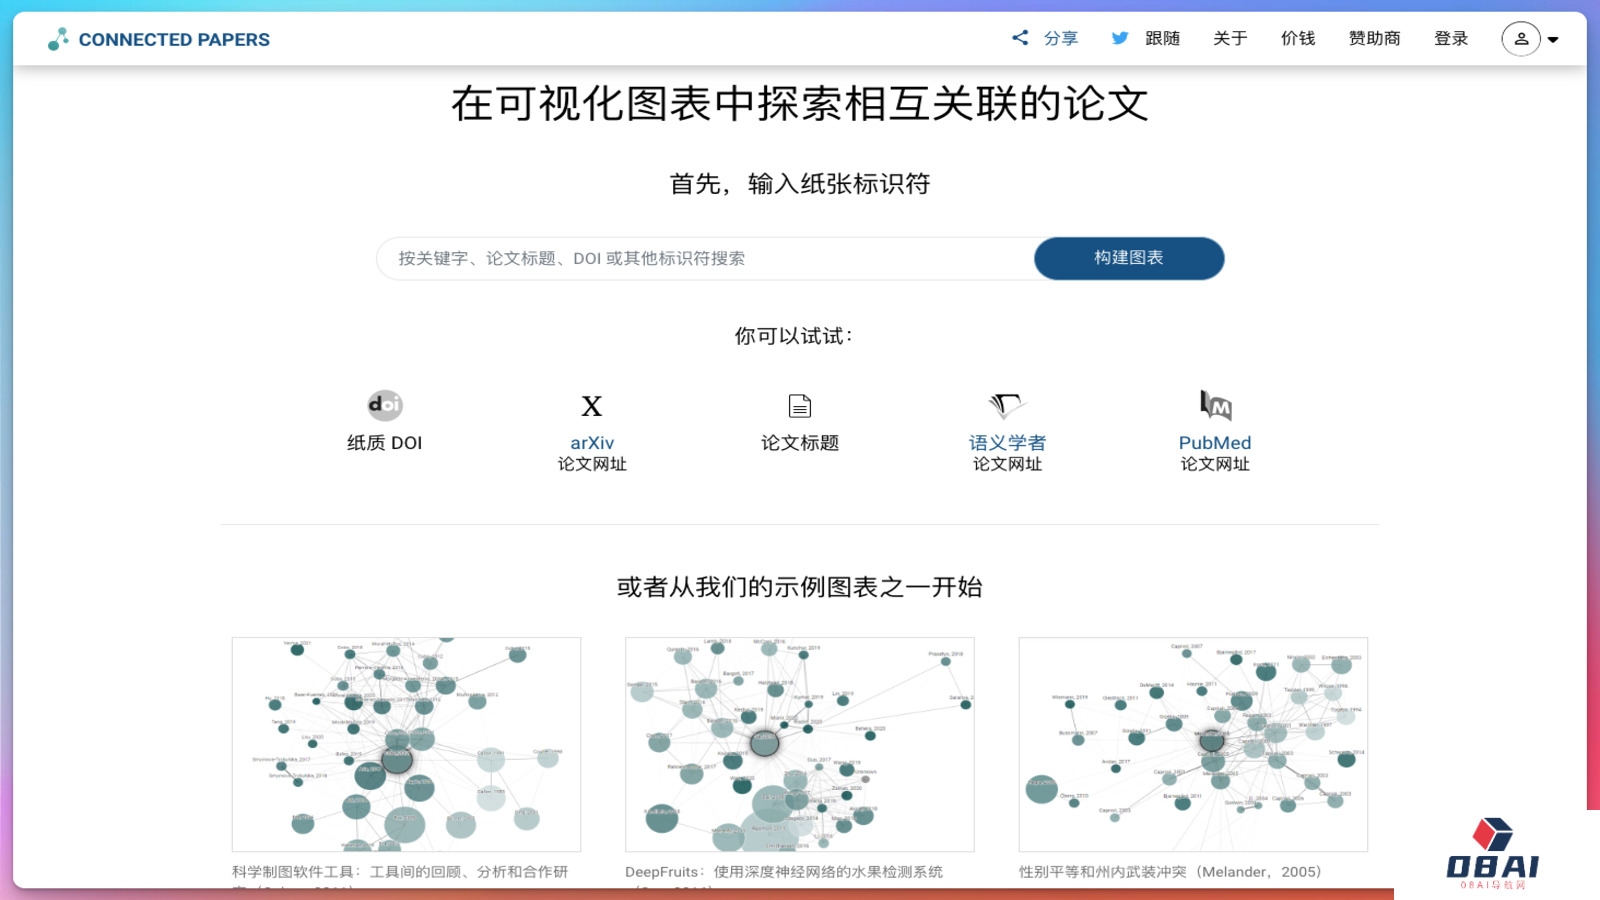Screen dimensions: 1600x900
Task: Click the Connected Papers logo icon
Action: tap(58, 39)
